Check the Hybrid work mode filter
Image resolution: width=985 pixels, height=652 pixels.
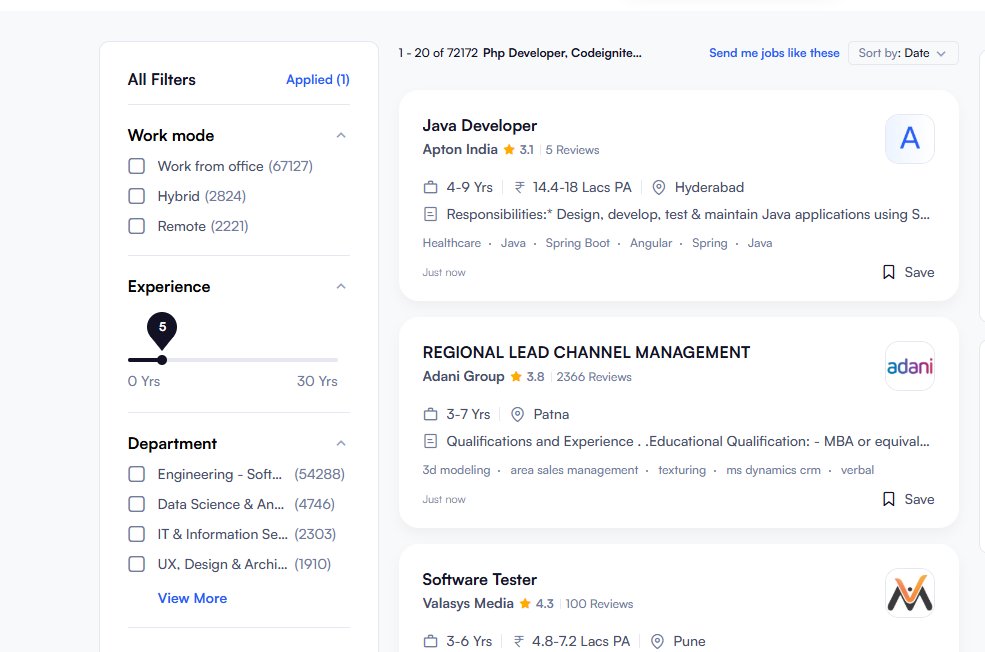(136, 196)
